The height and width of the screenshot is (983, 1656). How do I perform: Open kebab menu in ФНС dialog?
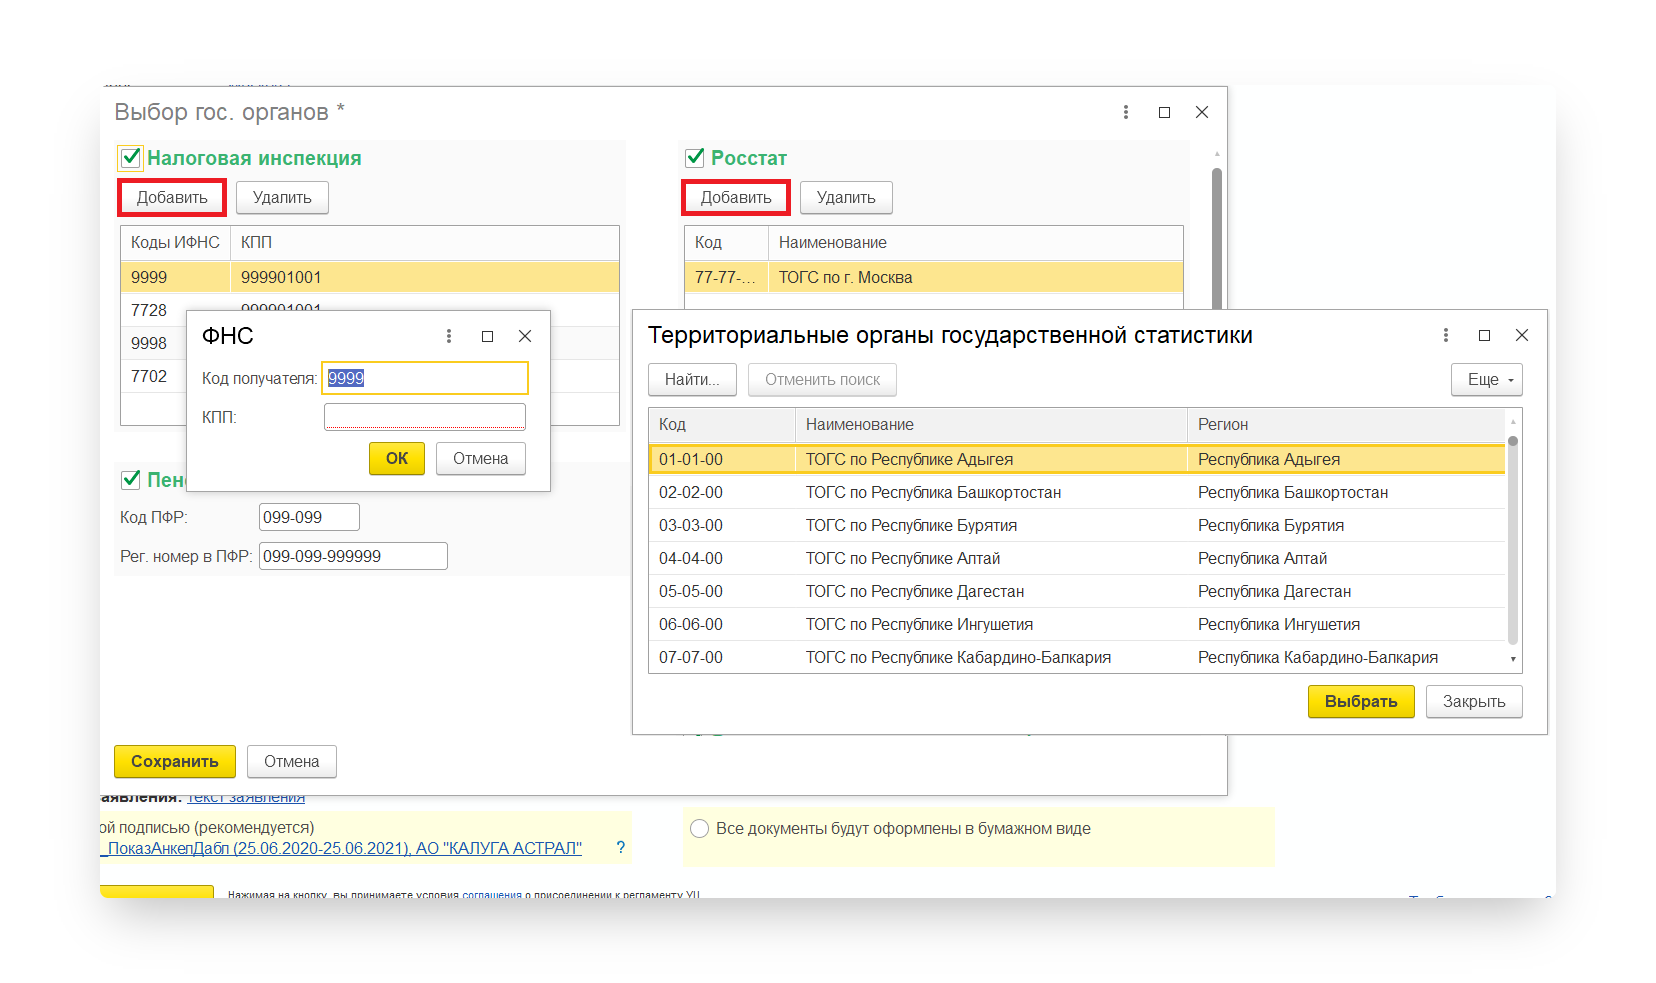(449, 336)
